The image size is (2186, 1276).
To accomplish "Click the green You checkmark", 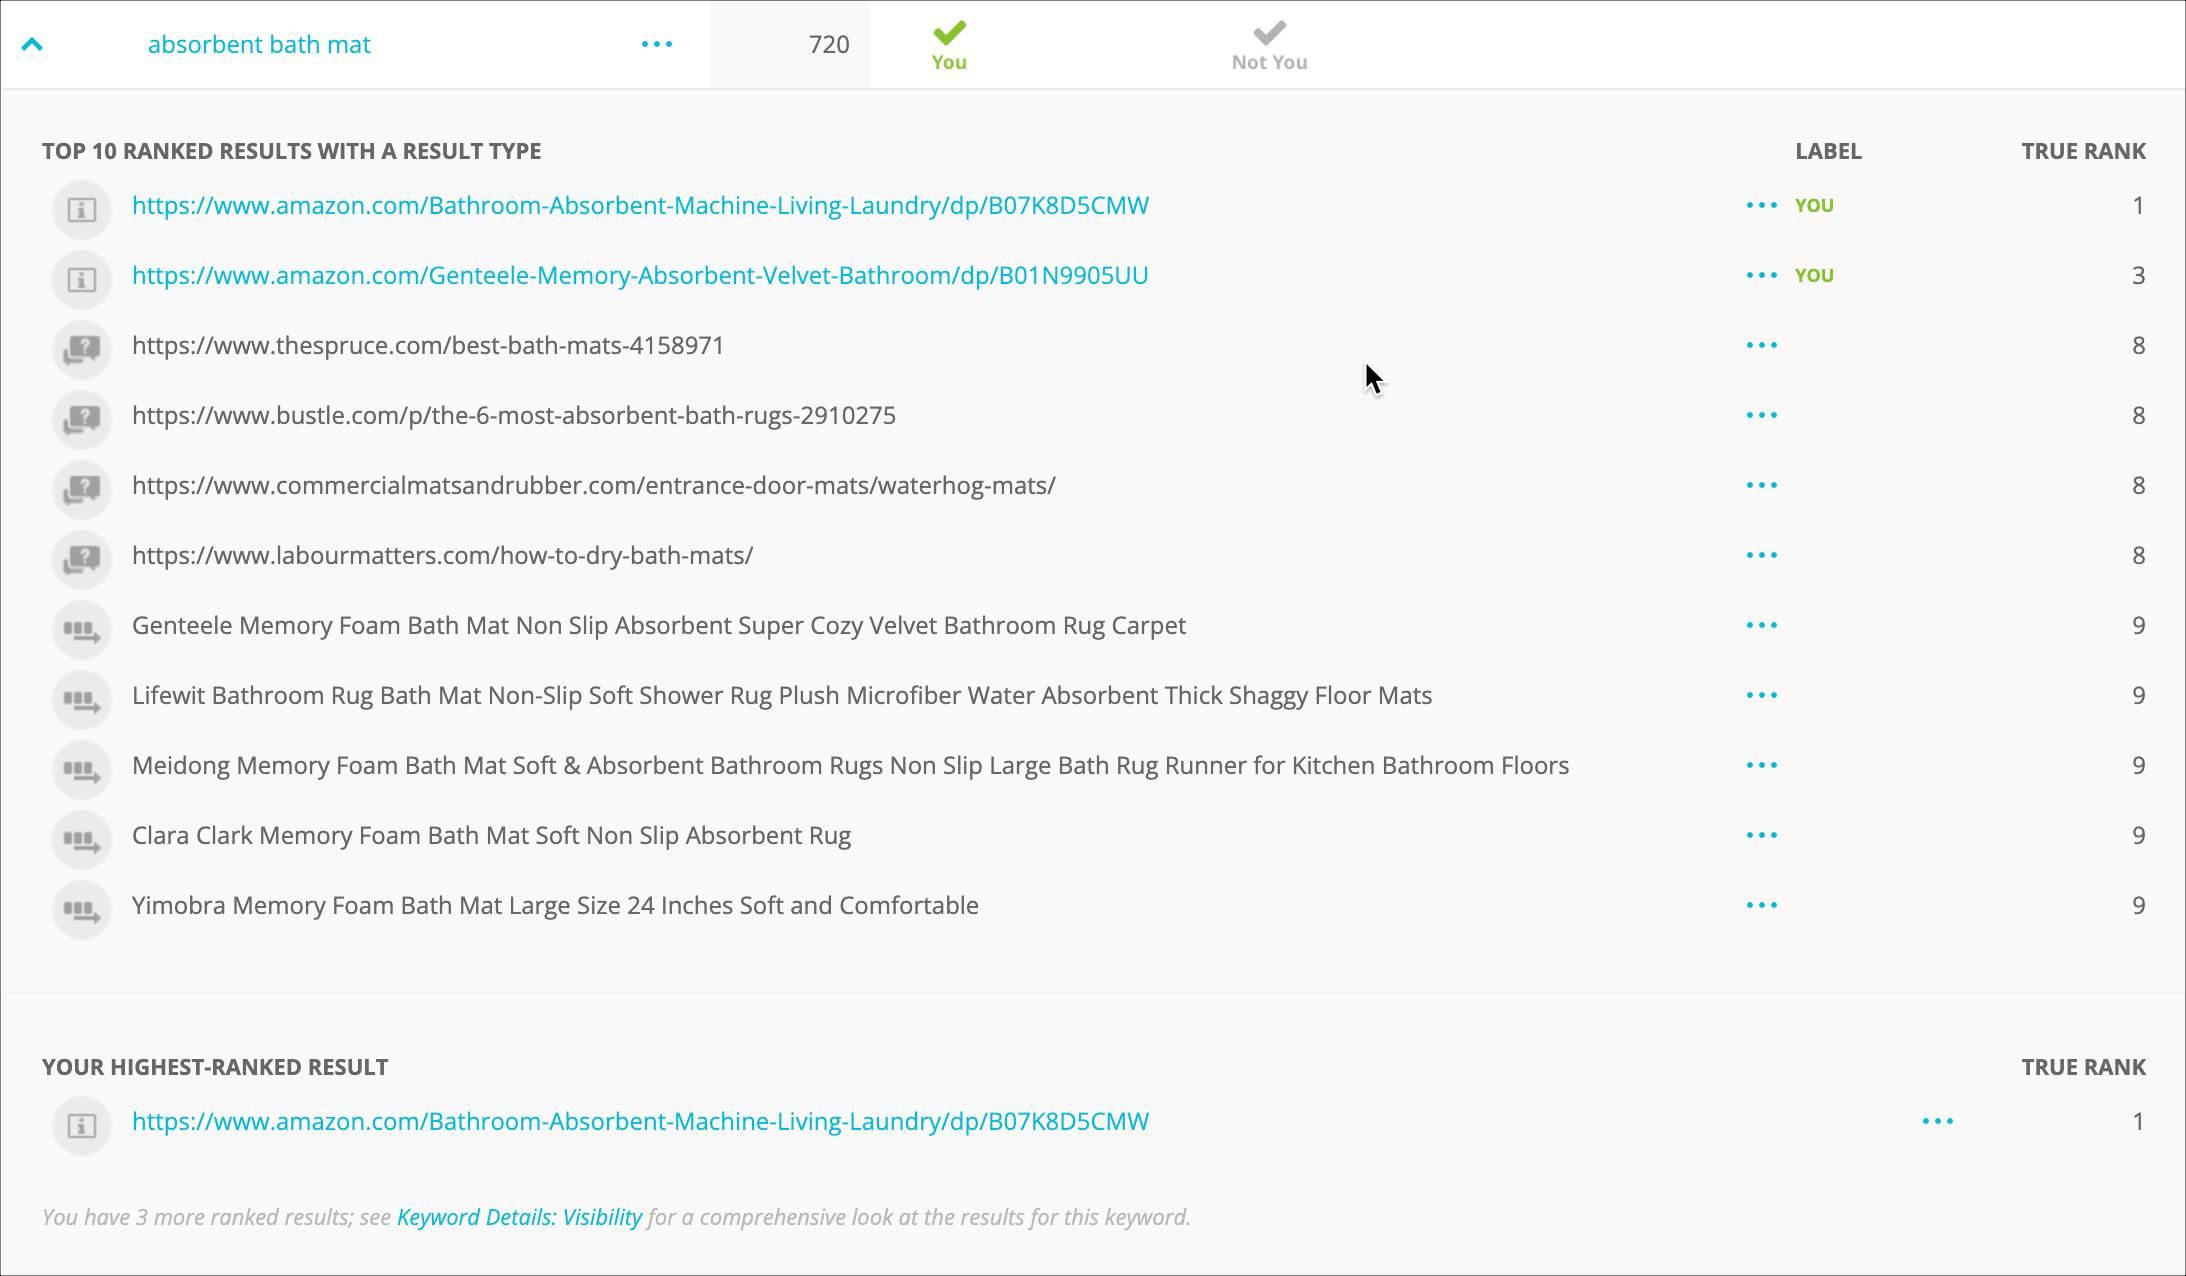I will click(949, 45).
